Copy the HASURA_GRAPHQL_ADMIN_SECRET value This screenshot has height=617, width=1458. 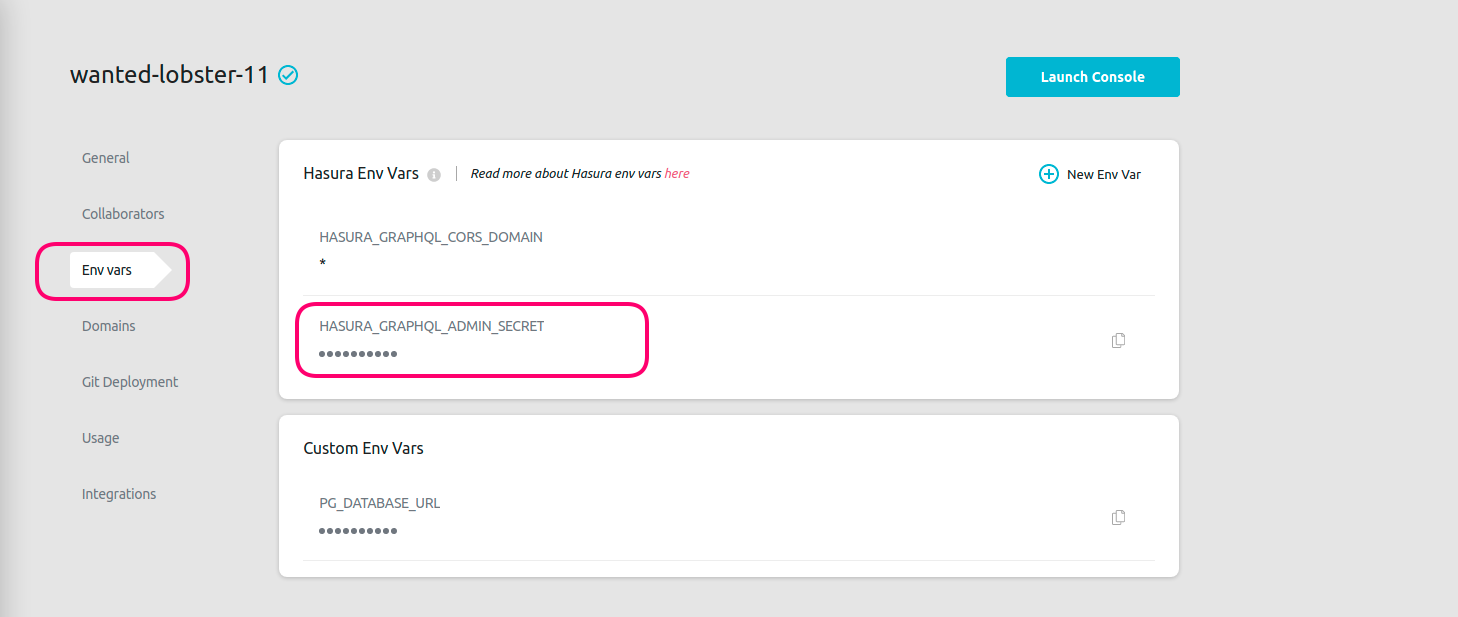click(1118, 340)
